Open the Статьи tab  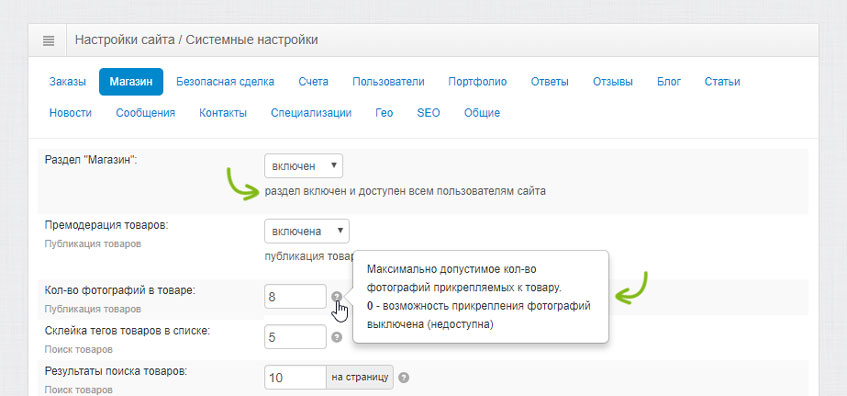tap(722, 82)
